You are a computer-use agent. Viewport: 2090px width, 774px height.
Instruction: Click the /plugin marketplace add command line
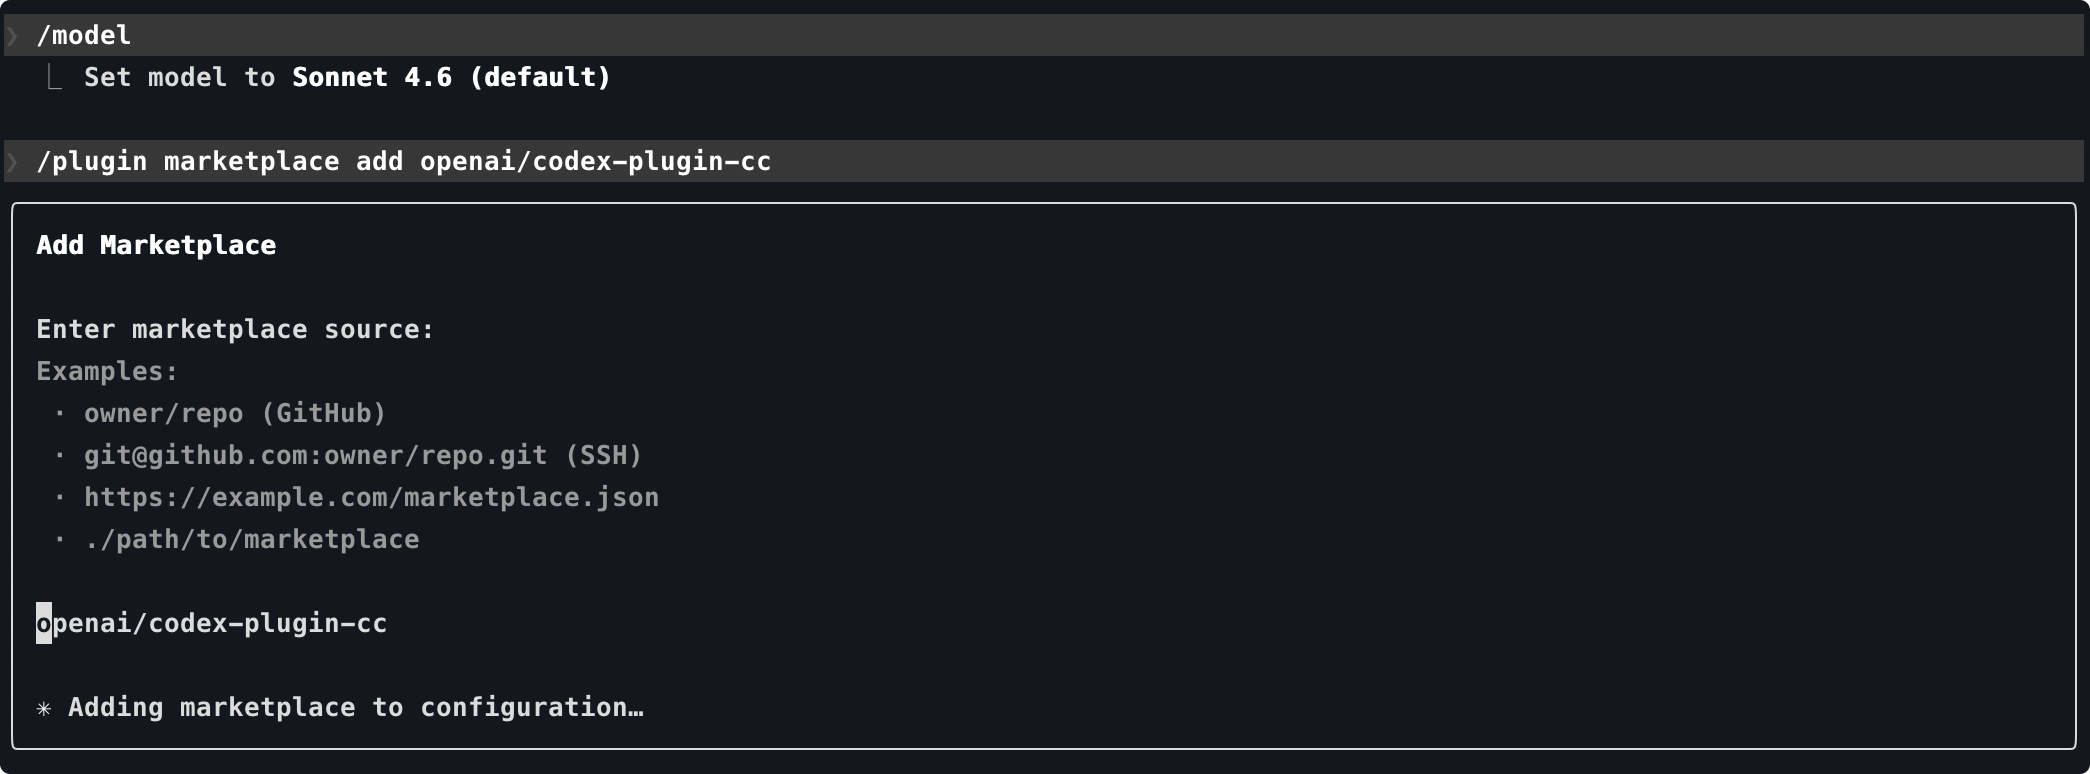pos(403,162)
